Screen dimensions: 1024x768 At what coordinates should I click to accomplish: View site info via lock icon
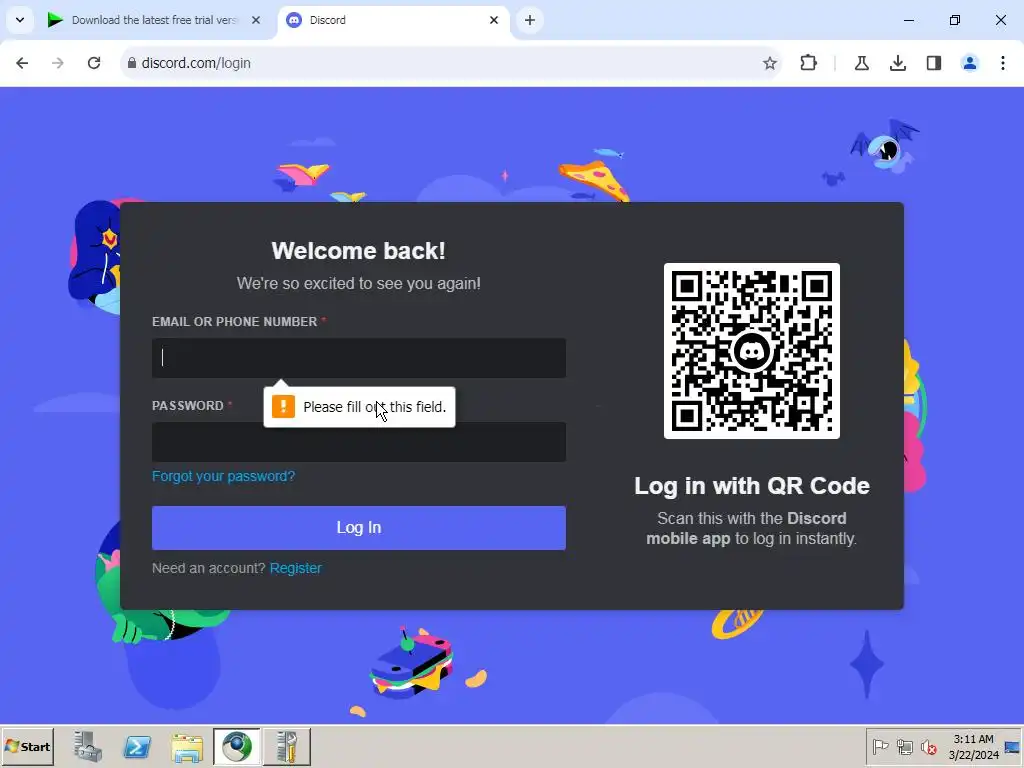click(132, 63)
